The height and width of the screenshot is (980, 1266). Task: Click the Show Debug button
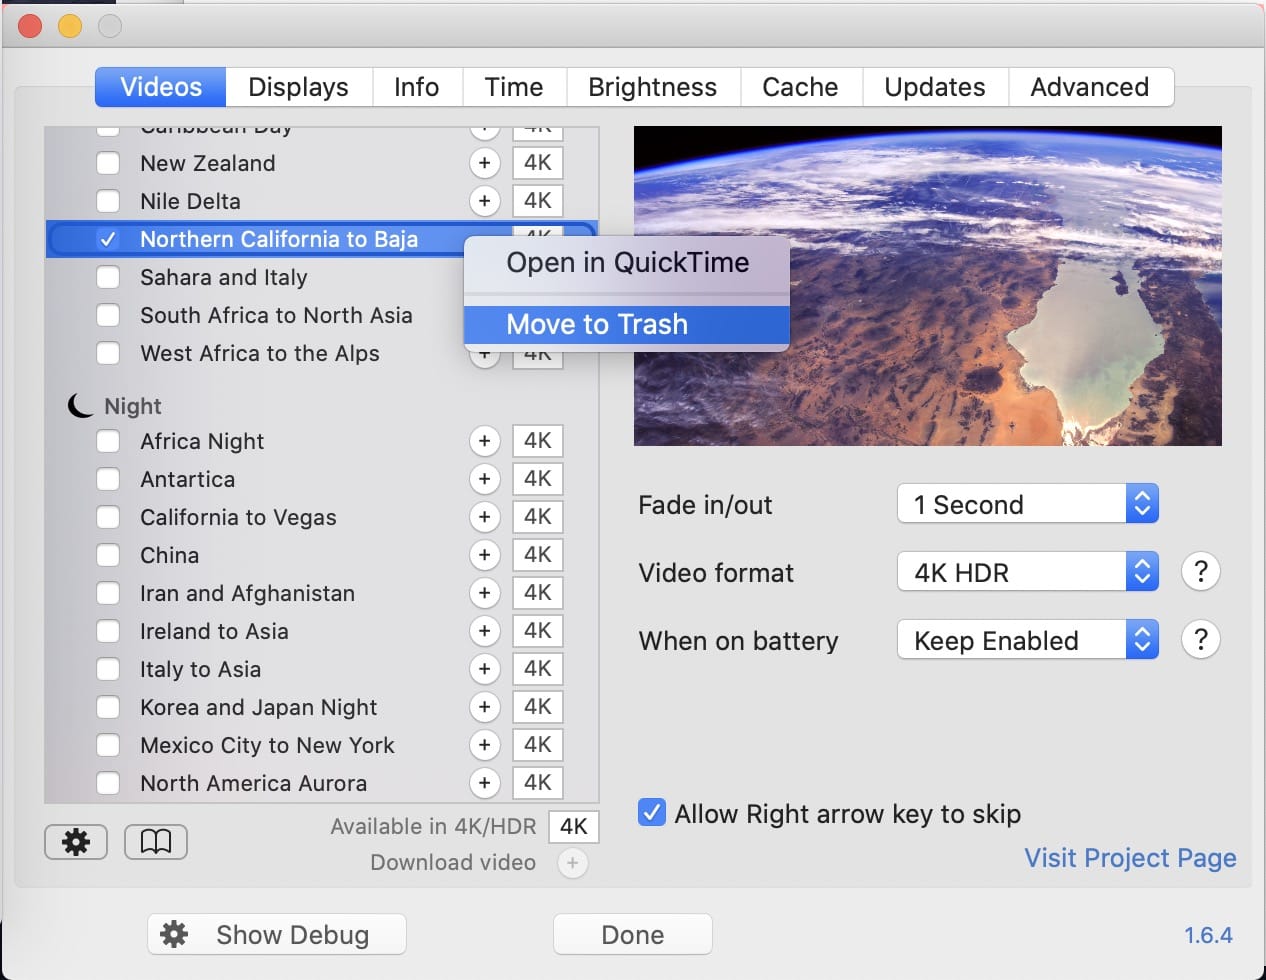click(x=277, y=935)
